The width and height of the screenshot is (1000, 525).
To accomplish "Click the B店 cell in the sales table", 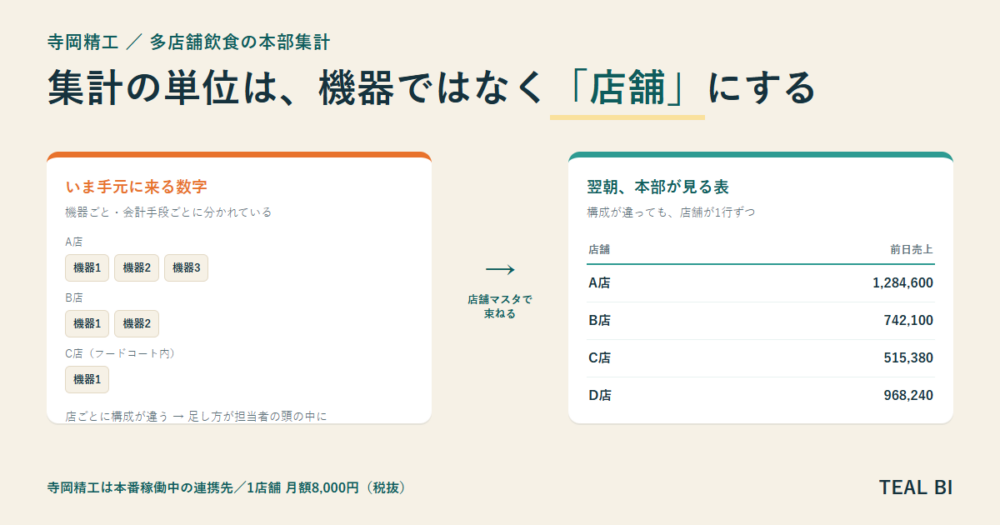I will point(599,320).
